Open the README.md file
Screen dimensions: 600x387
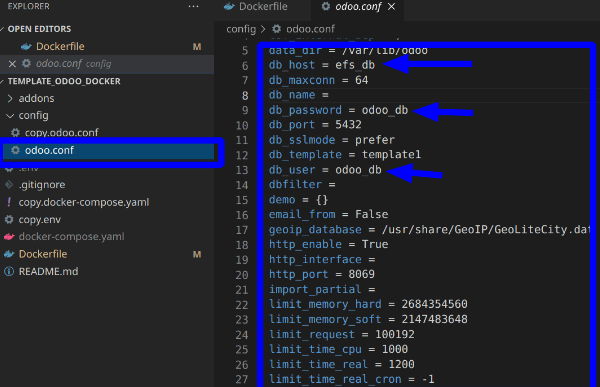(x=49, y=271)
